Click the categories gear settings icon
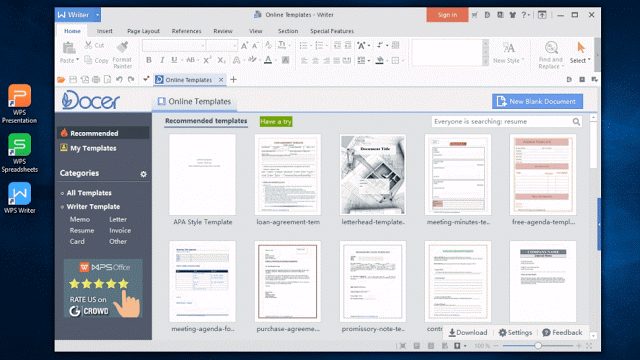The height and width of the screenshot is (360, 640). click(143, 174)
